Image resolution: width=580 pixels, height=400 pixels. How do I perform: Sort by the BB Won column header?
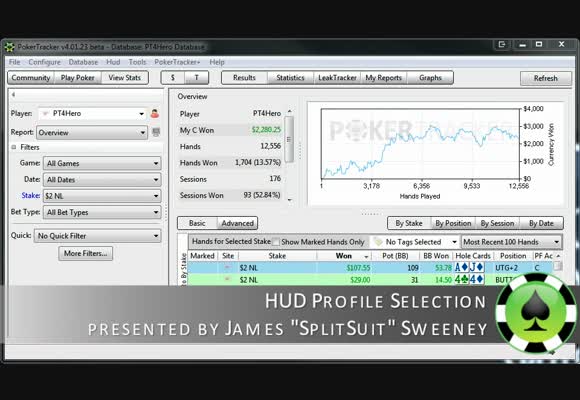click(x=436, y=256)
